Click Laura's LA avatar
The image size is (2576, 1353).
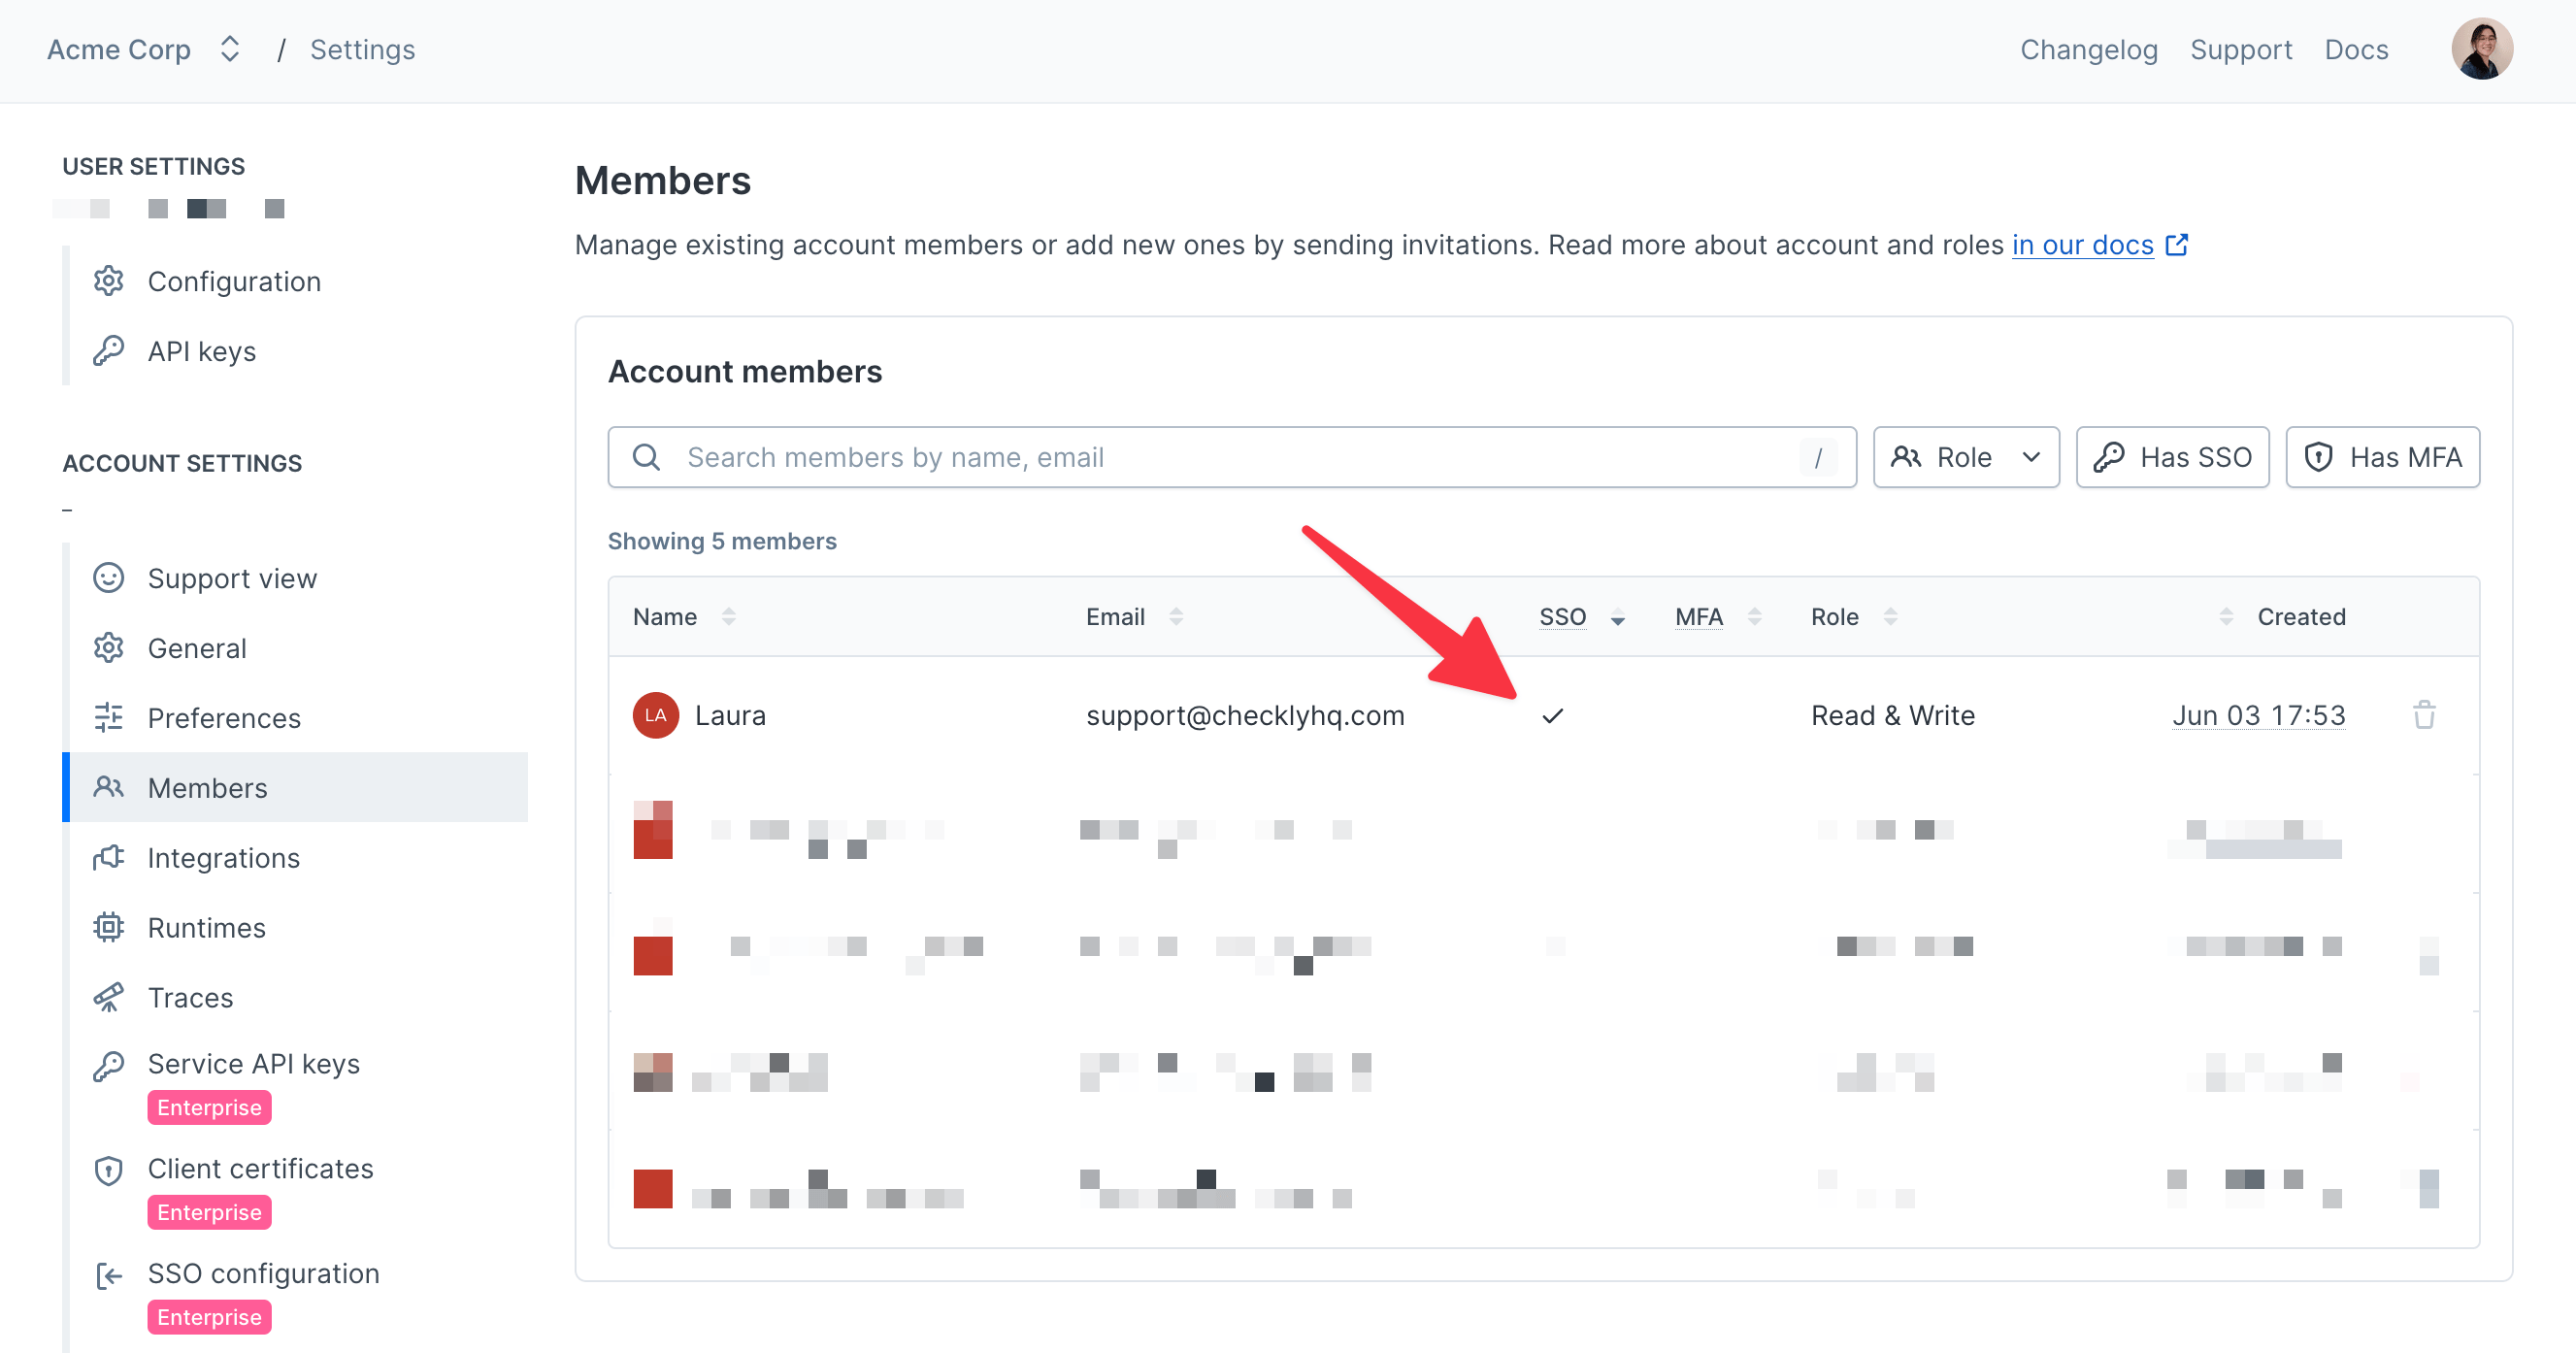[656, 715]
